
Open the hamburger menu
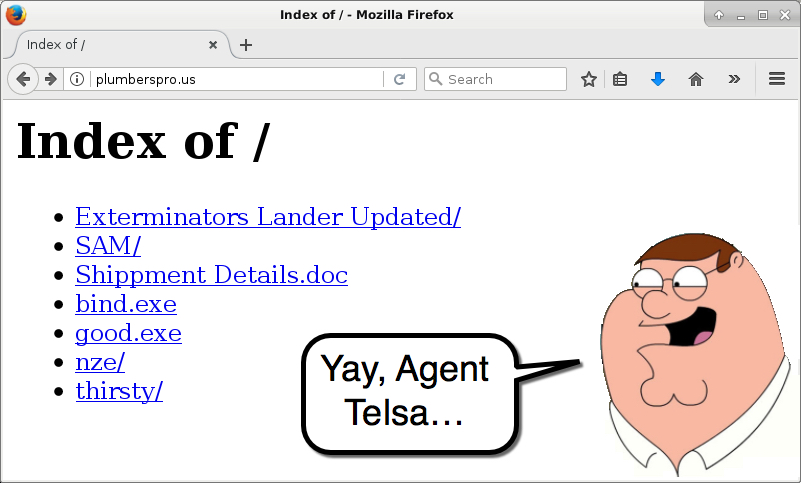(x=777, y=79)
